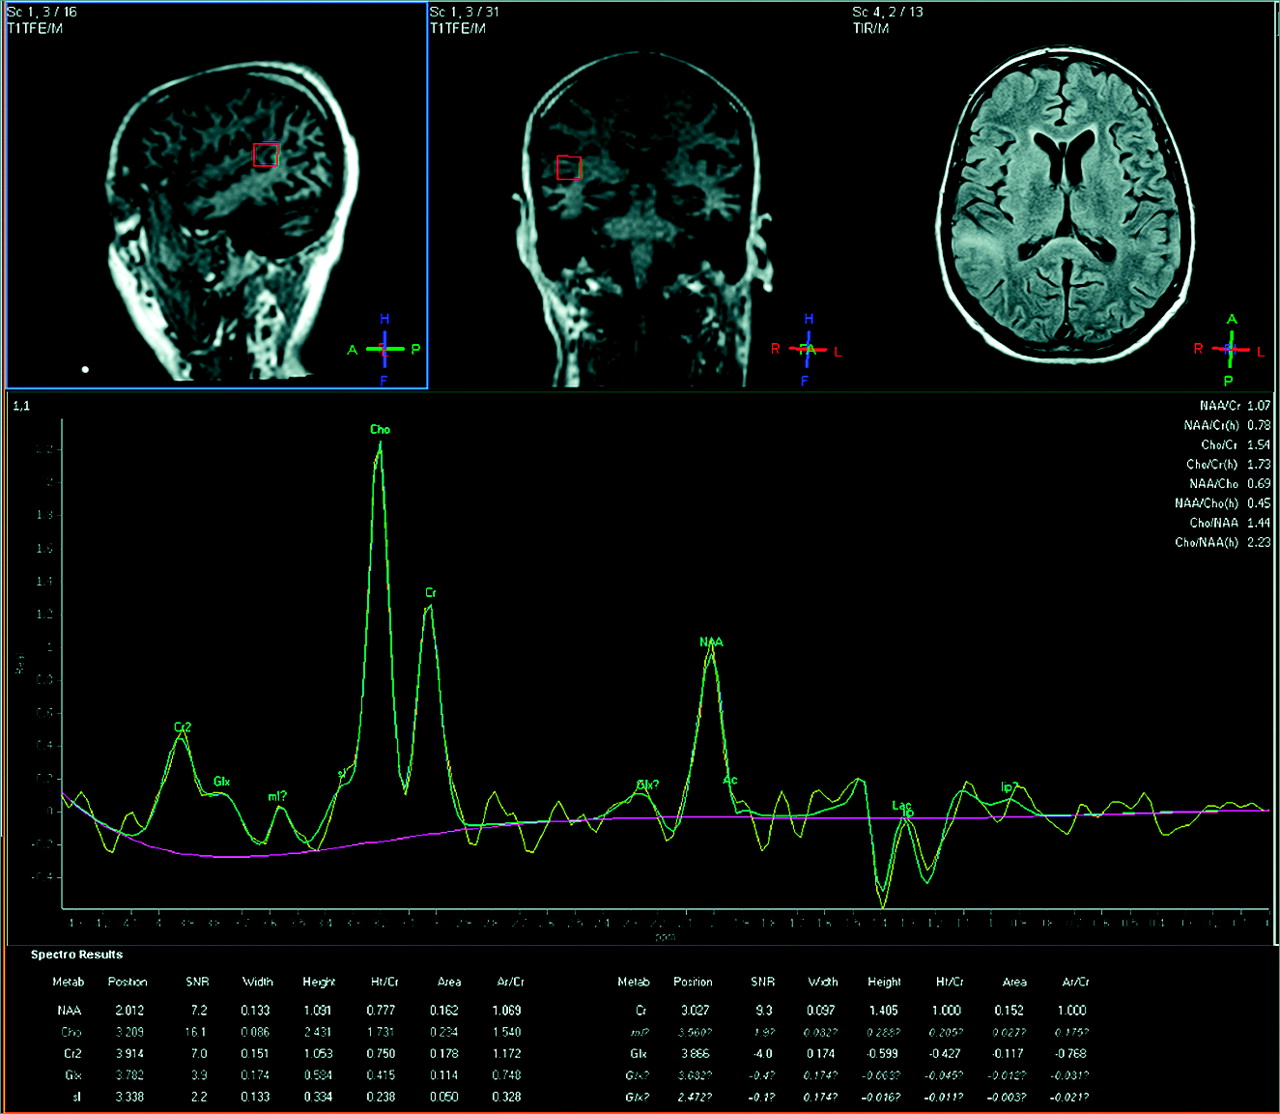
Task: Click the Cr position value 3.027
Action: pyautogui.click(x=694, y=1010)
